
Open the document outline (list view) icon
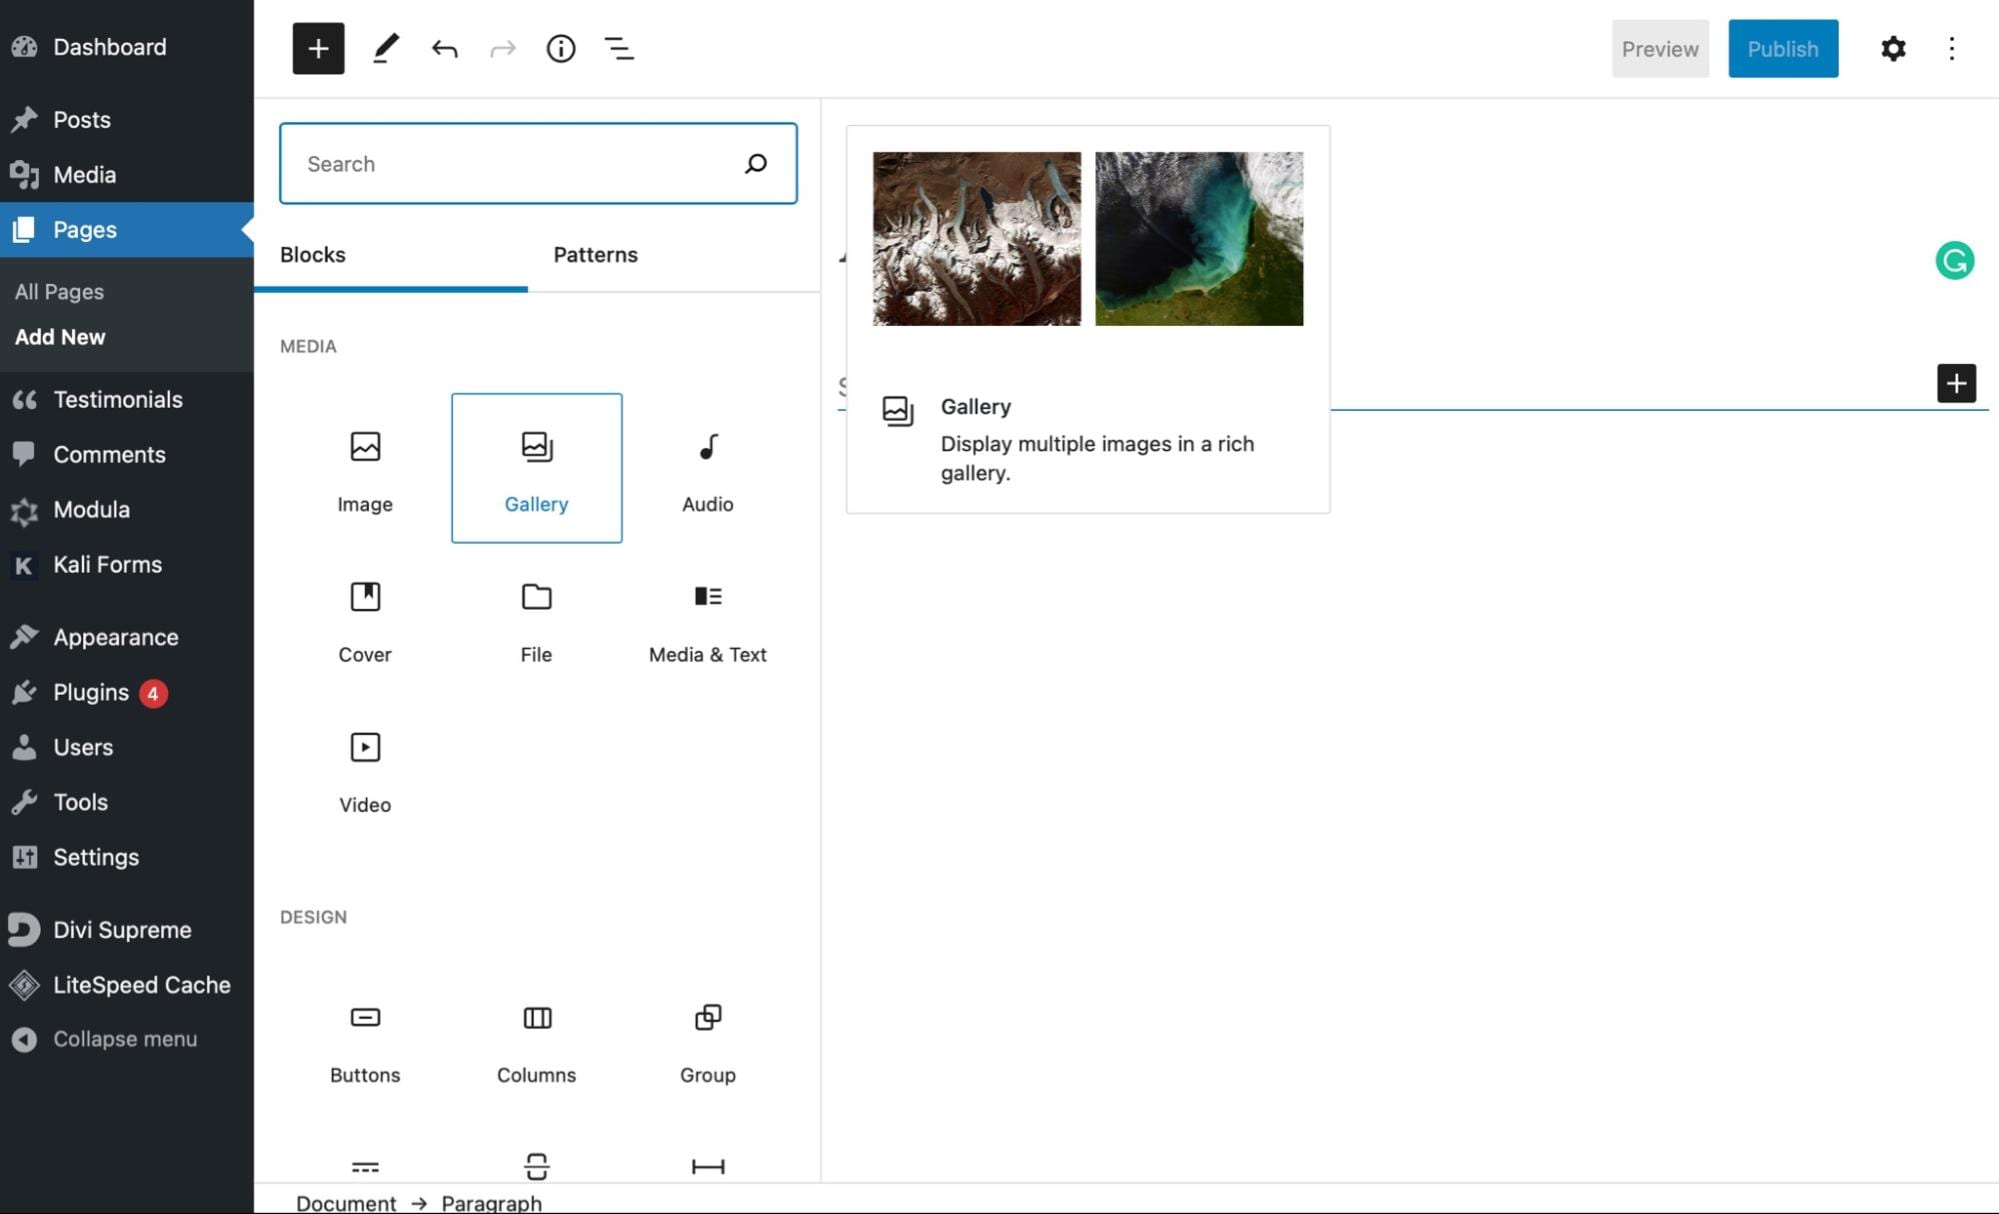[x=619, y=48]
